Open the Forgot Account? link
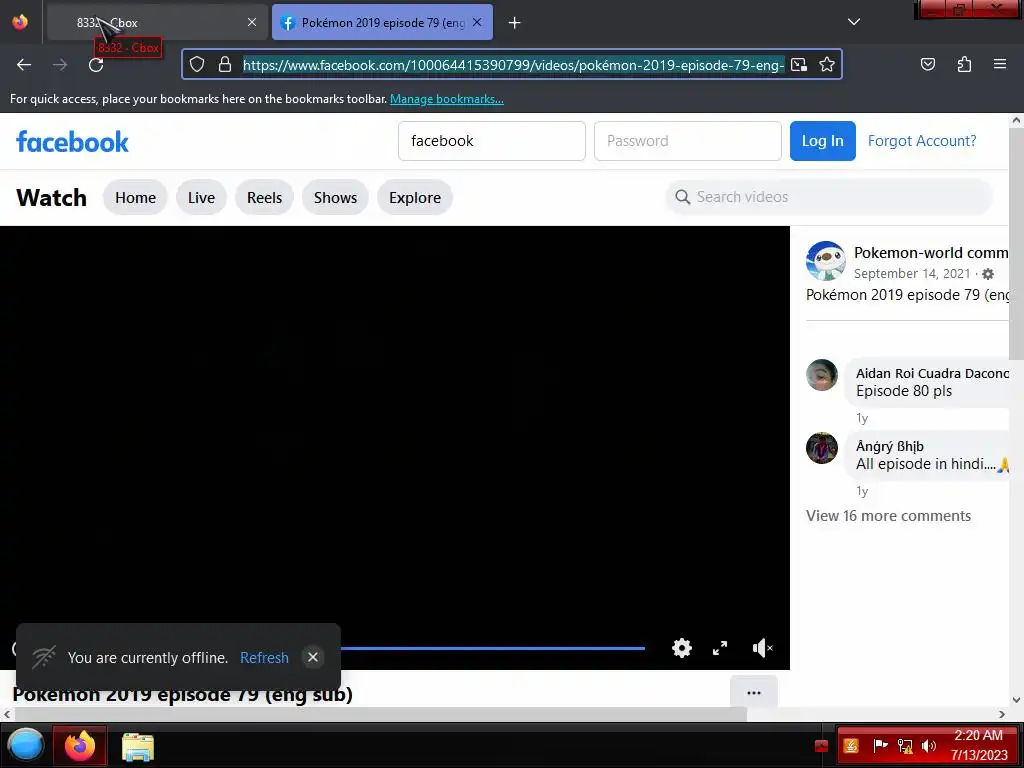The height and width of the screenshot is (768, 1024). pyautogui.click(x=922, y=141)
